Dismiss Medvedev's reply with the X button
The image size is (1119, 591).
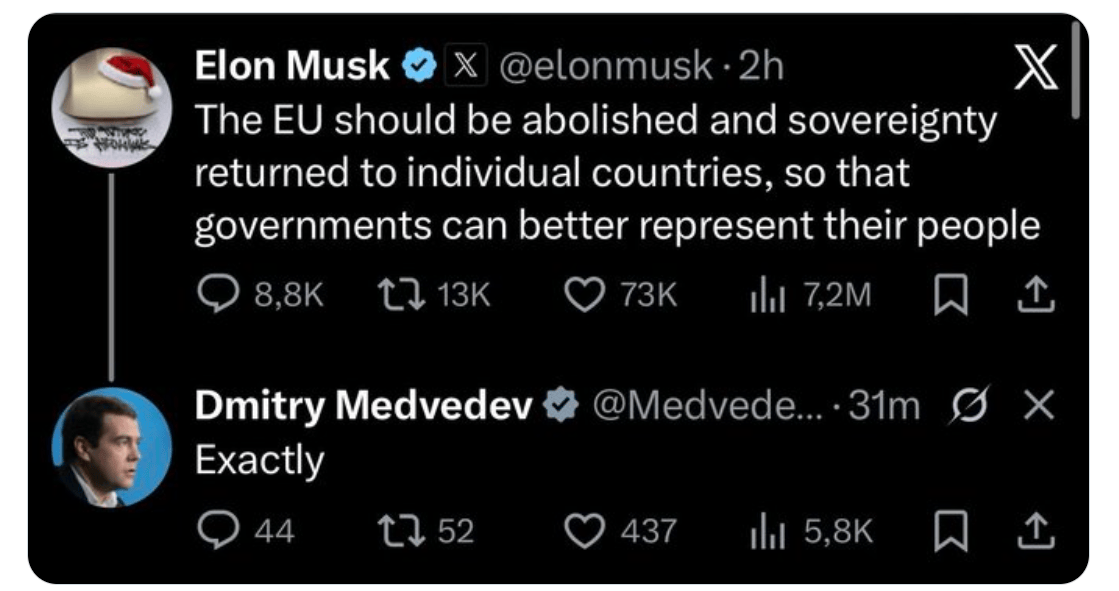[x=1040, y=405]
